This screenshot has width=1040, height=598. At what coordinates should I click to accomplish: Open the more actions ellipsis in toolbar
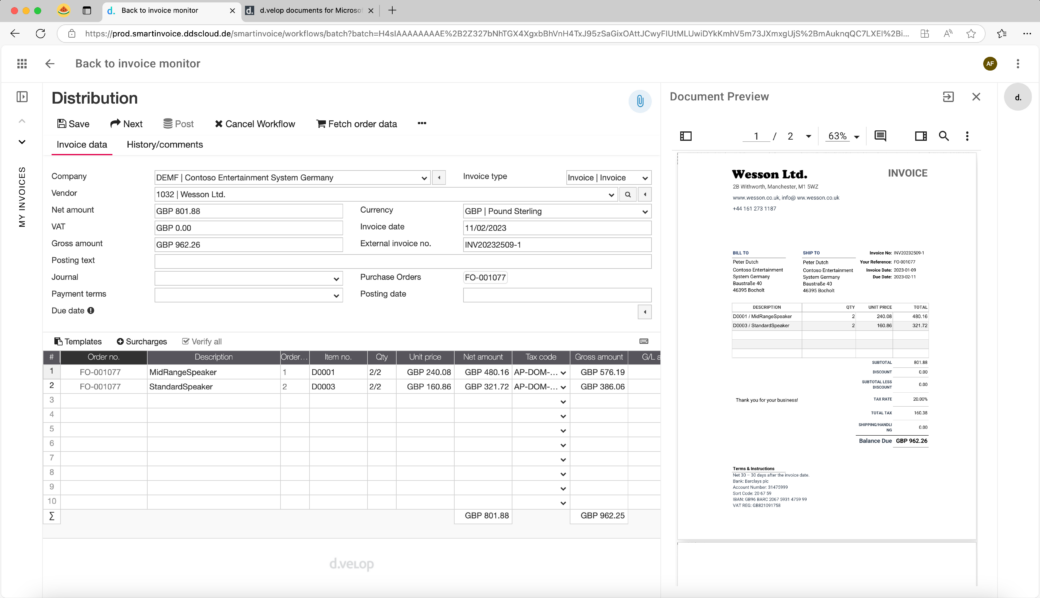pyautogui.click(x=422, y=123)
